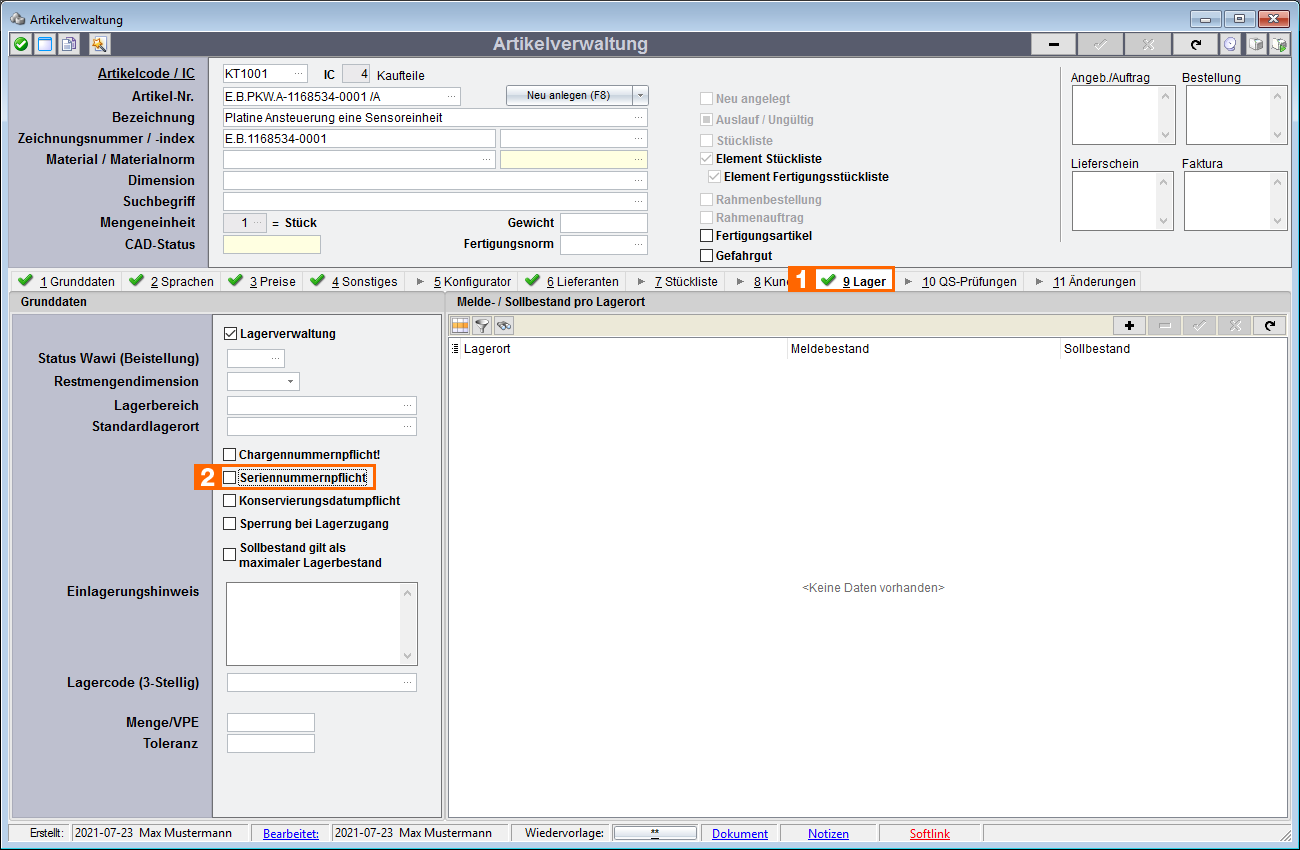Click the delete record minus button in header
Viewport: 1300px width, 850px height.
pyautogui.click(x=1054, y=44)
